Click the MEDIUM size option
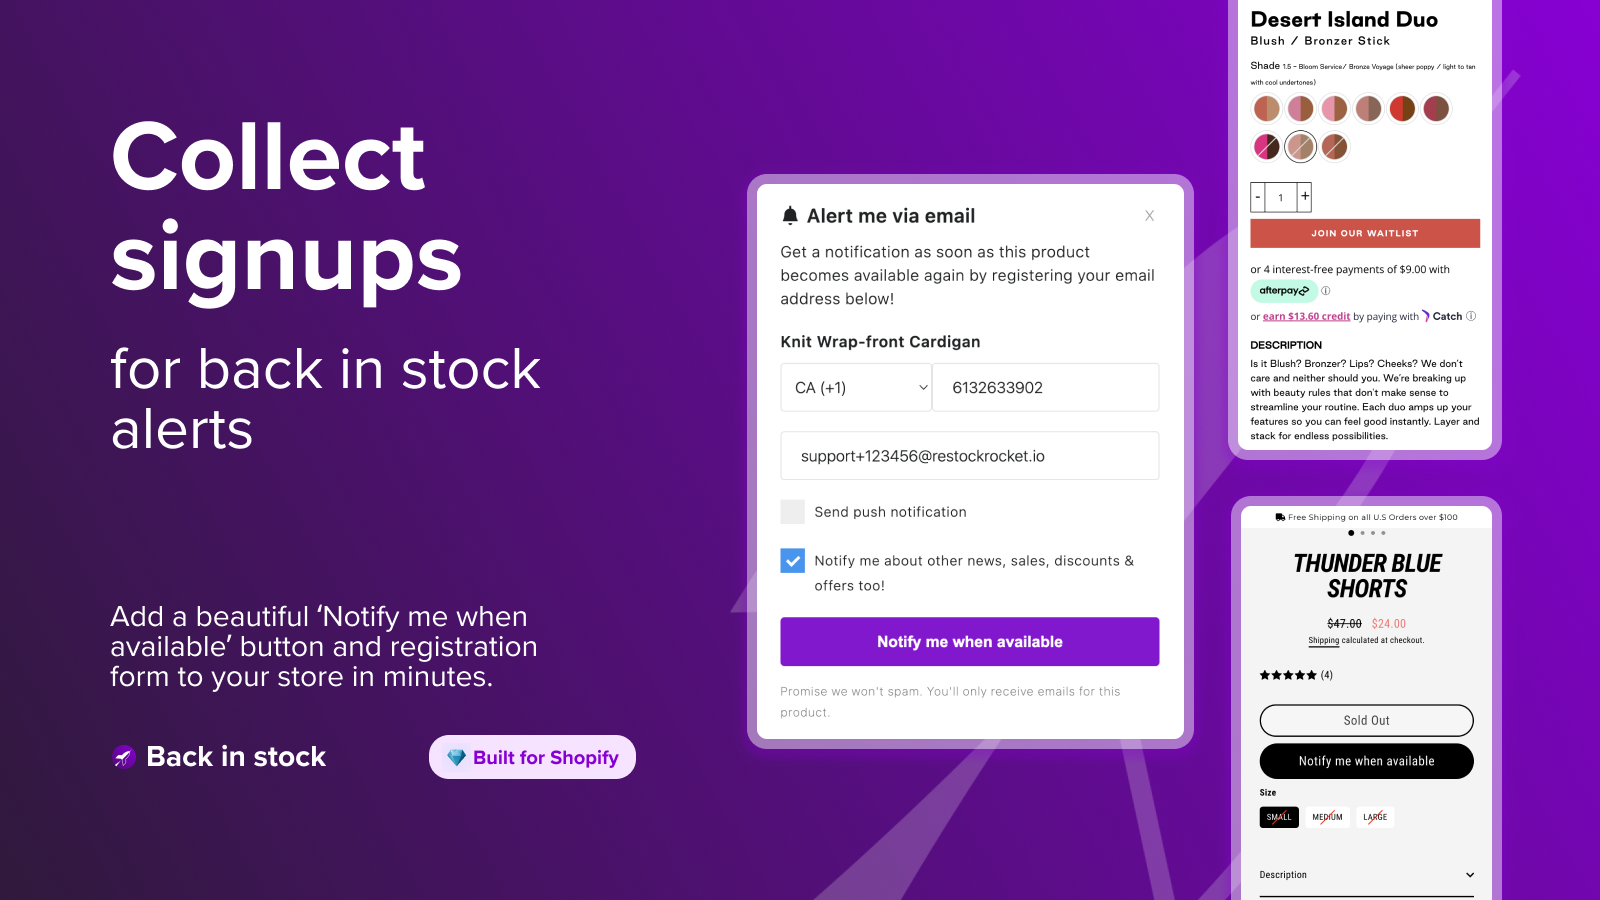The width and height of the screenshot is (1600, 900). (1327, 817)
